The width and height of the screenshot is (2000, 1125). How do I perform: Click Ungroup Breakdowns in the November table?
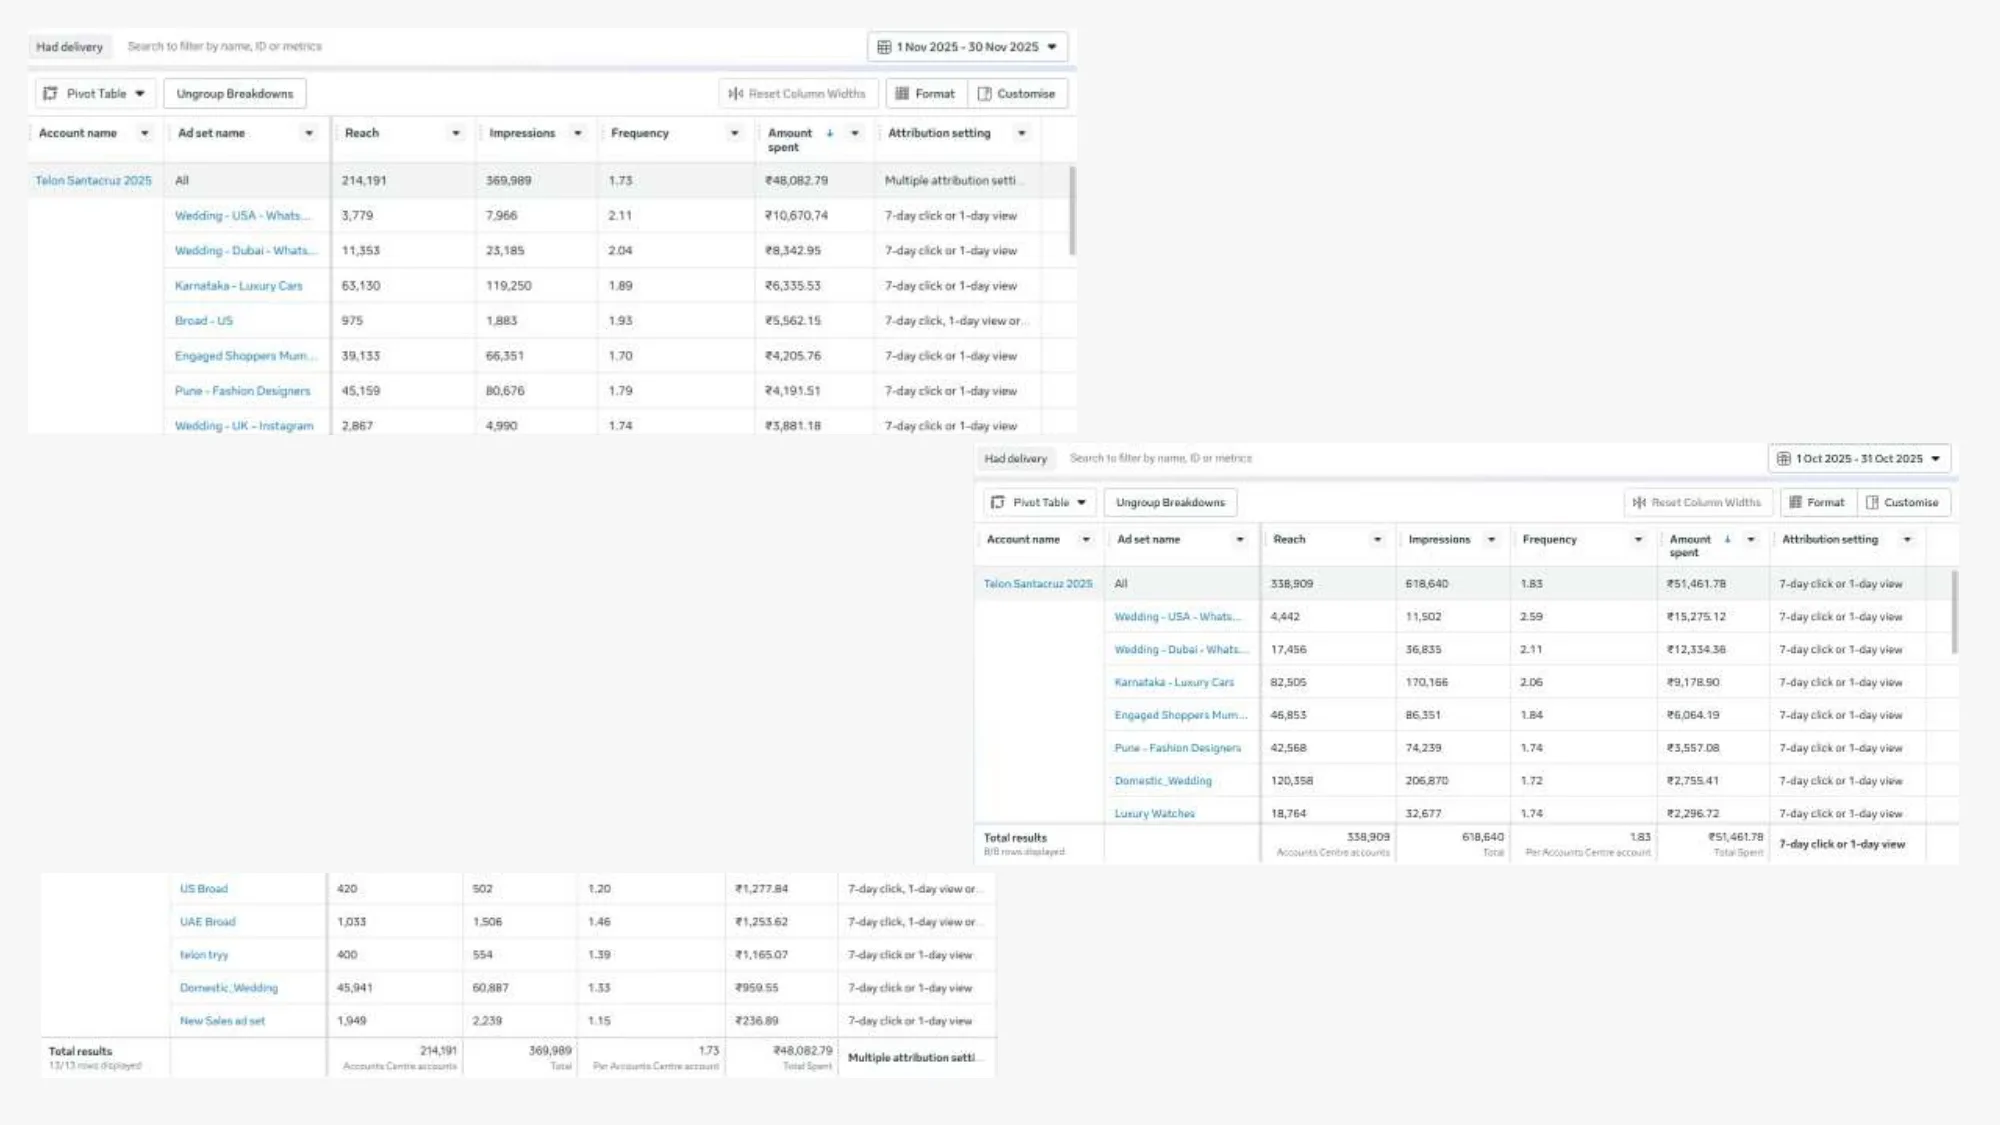[x=235, y=94]
